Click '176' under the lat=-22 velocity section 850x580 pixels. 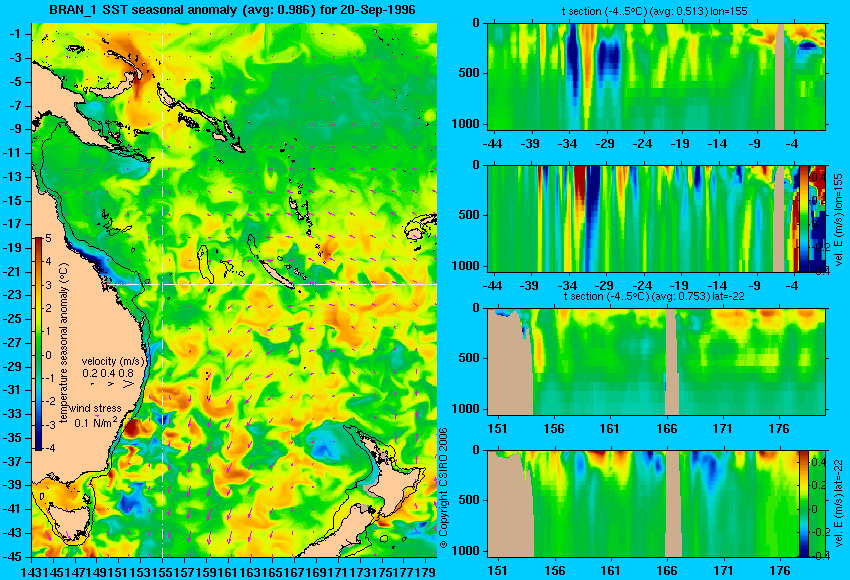[x=780, y=571]
